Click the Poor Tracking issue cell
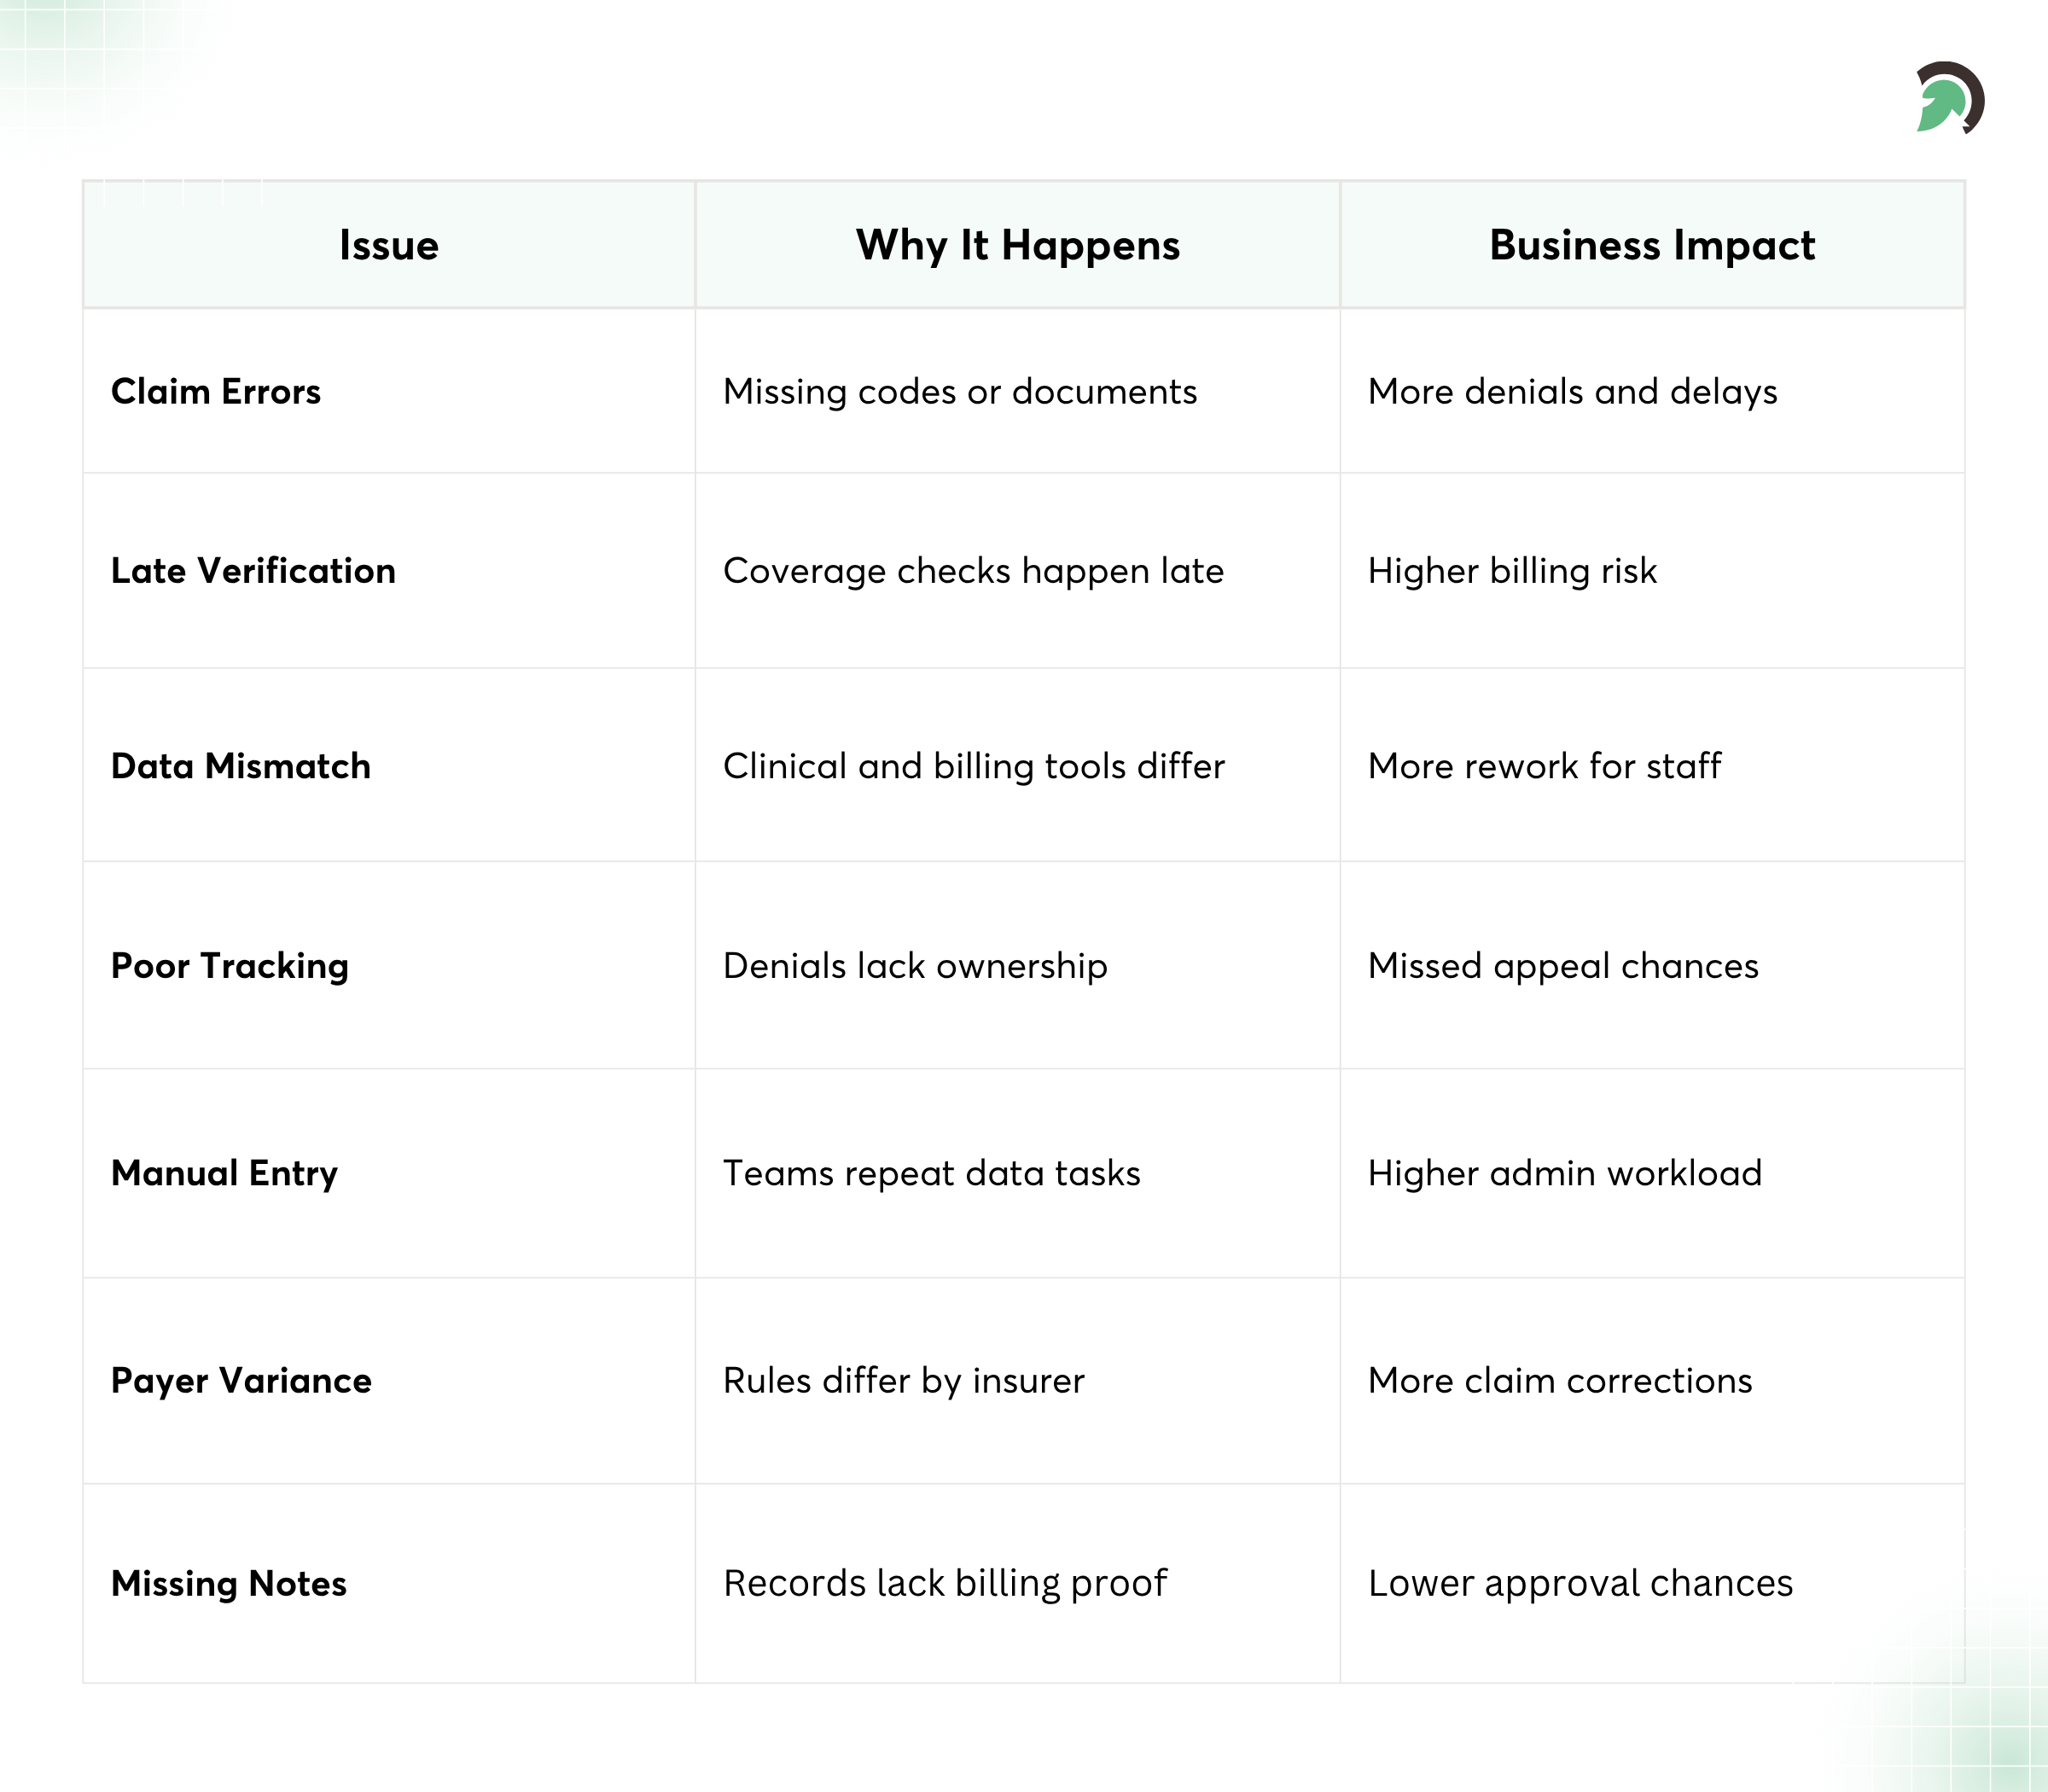This screenshot has height=1792, width=2048. point(230,965)
